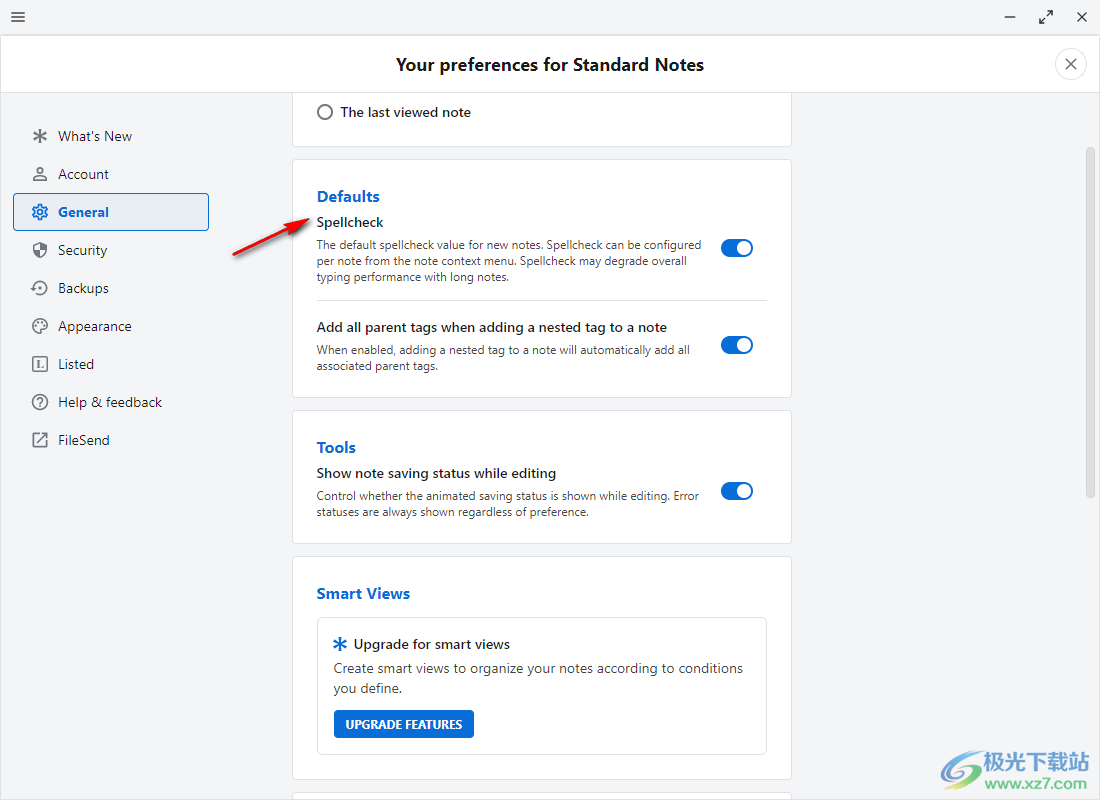Toggle the Spellcheck default switch
This screenshot has width=1100, height=800.
(x=737, y=248)
